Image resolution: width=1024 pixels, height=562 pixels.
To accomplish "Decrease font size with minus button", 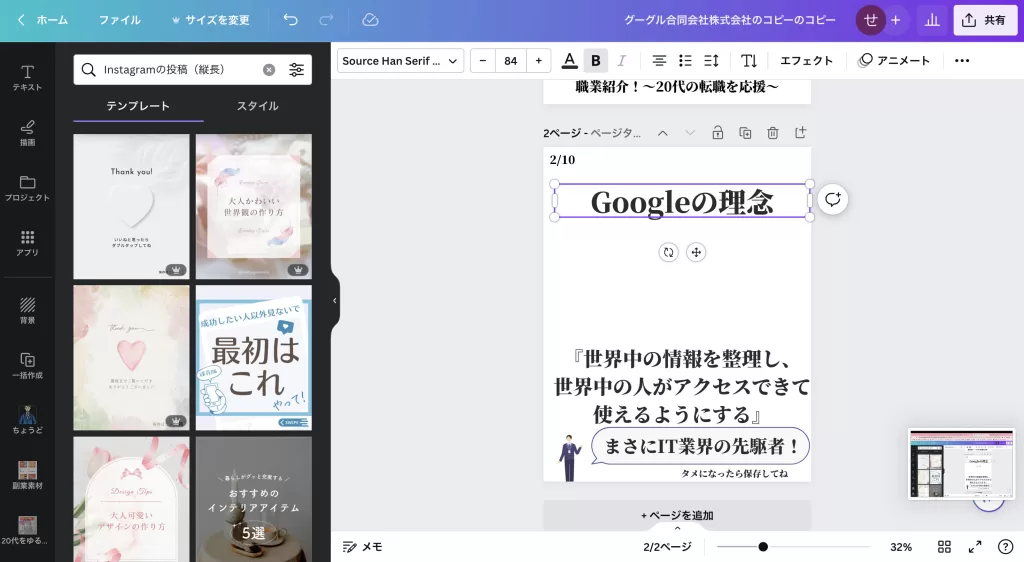I will tap(483, 61).
